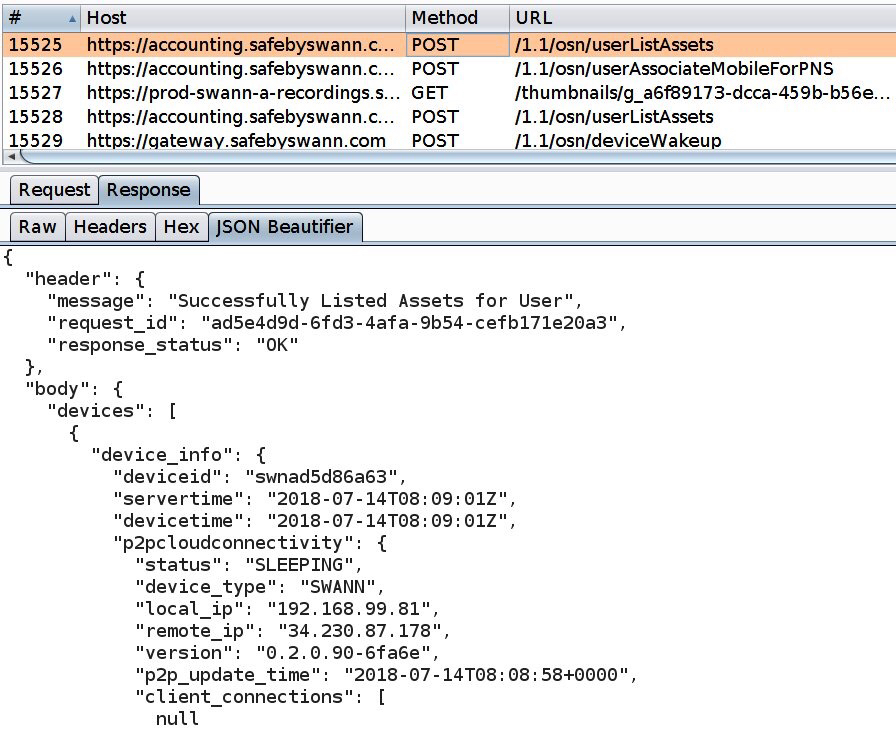The width and height of the screenshot is (896, 731).
Task: Click the "response_status": "OK" line
Action: point(173,345)
